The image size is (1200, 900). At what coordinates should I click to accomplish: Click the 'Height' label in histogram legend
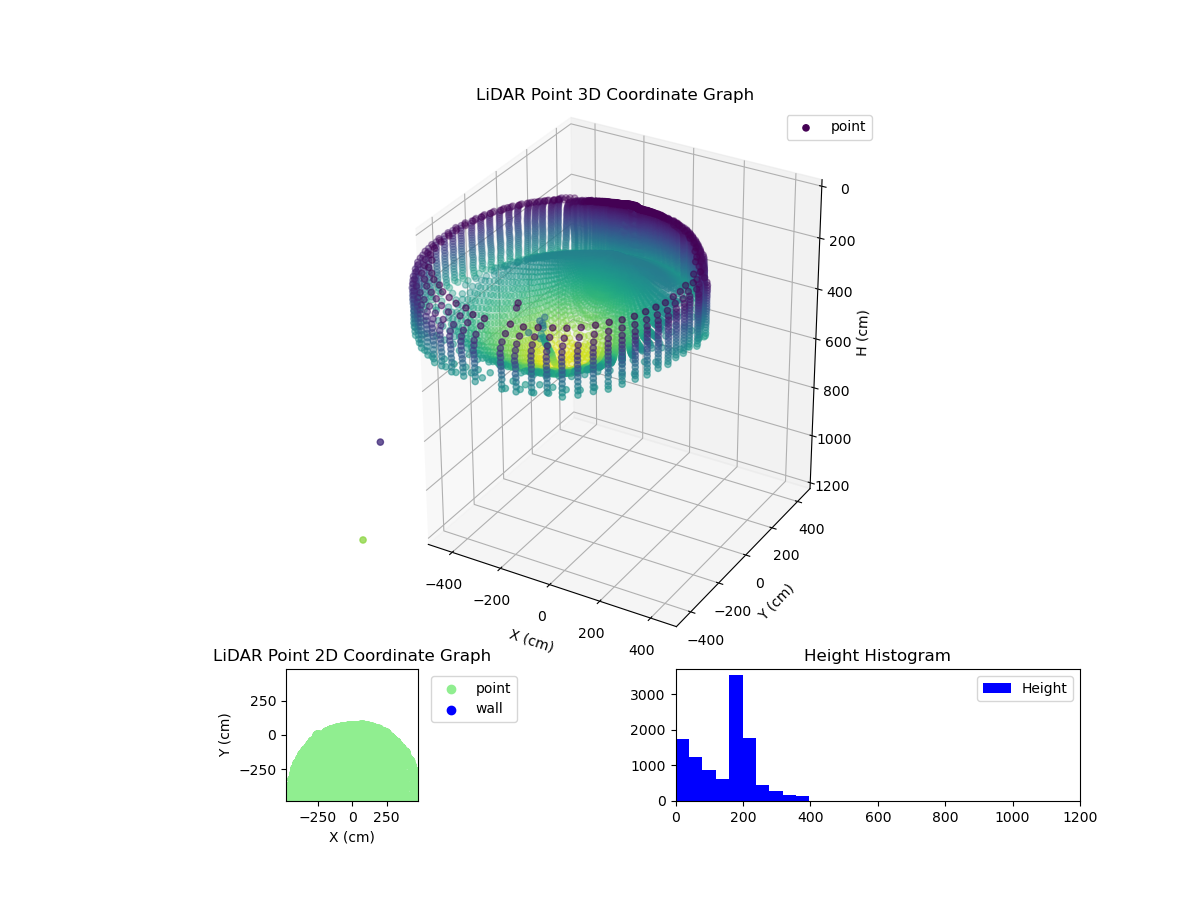click(x=1044, y=688)
